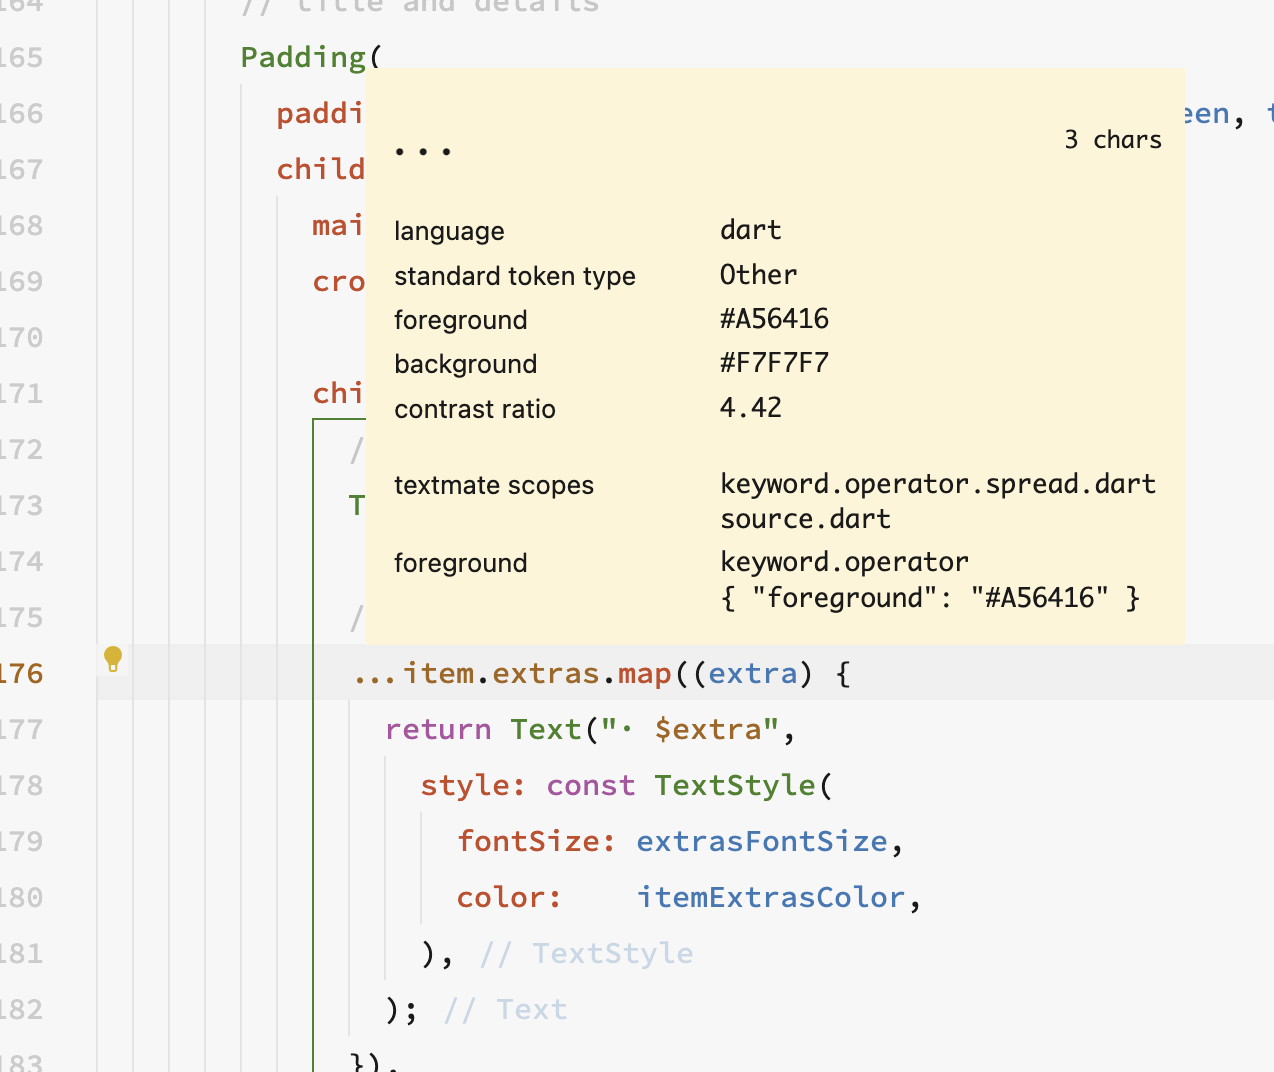Click the yellow lightbulb quick-fix icon
1274x1072 pixels.
[113, 659]
